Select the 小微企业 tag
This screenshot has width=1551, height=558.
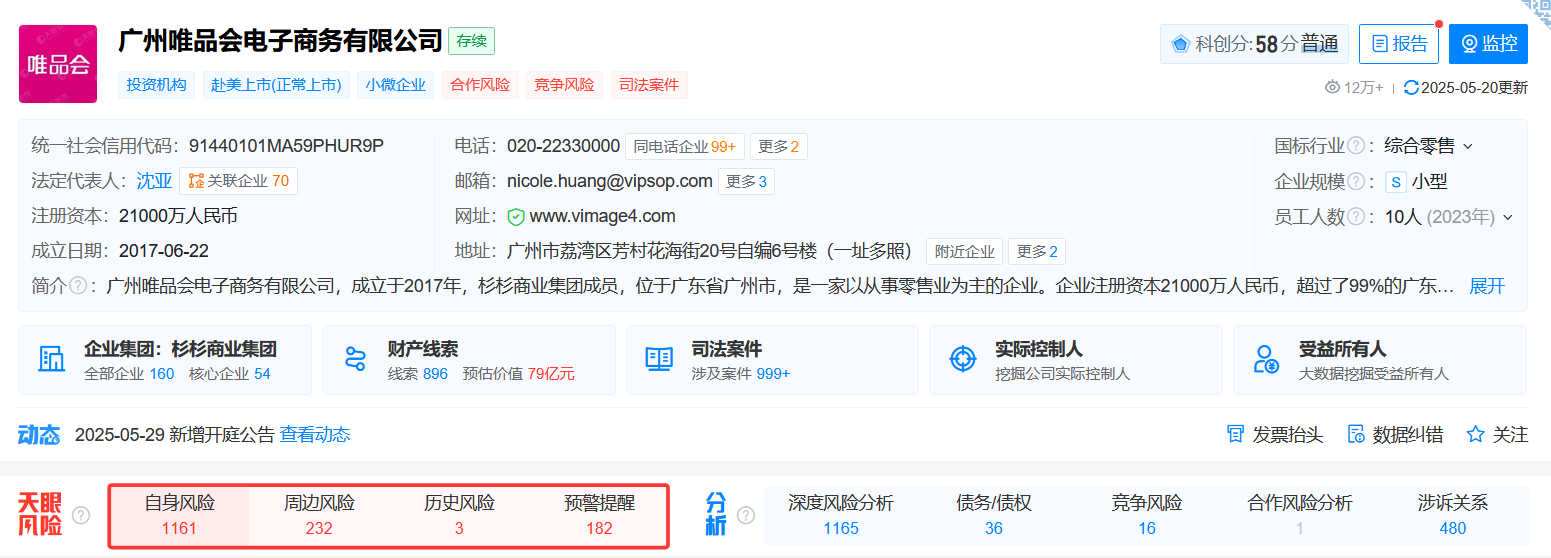coord(396,85)
